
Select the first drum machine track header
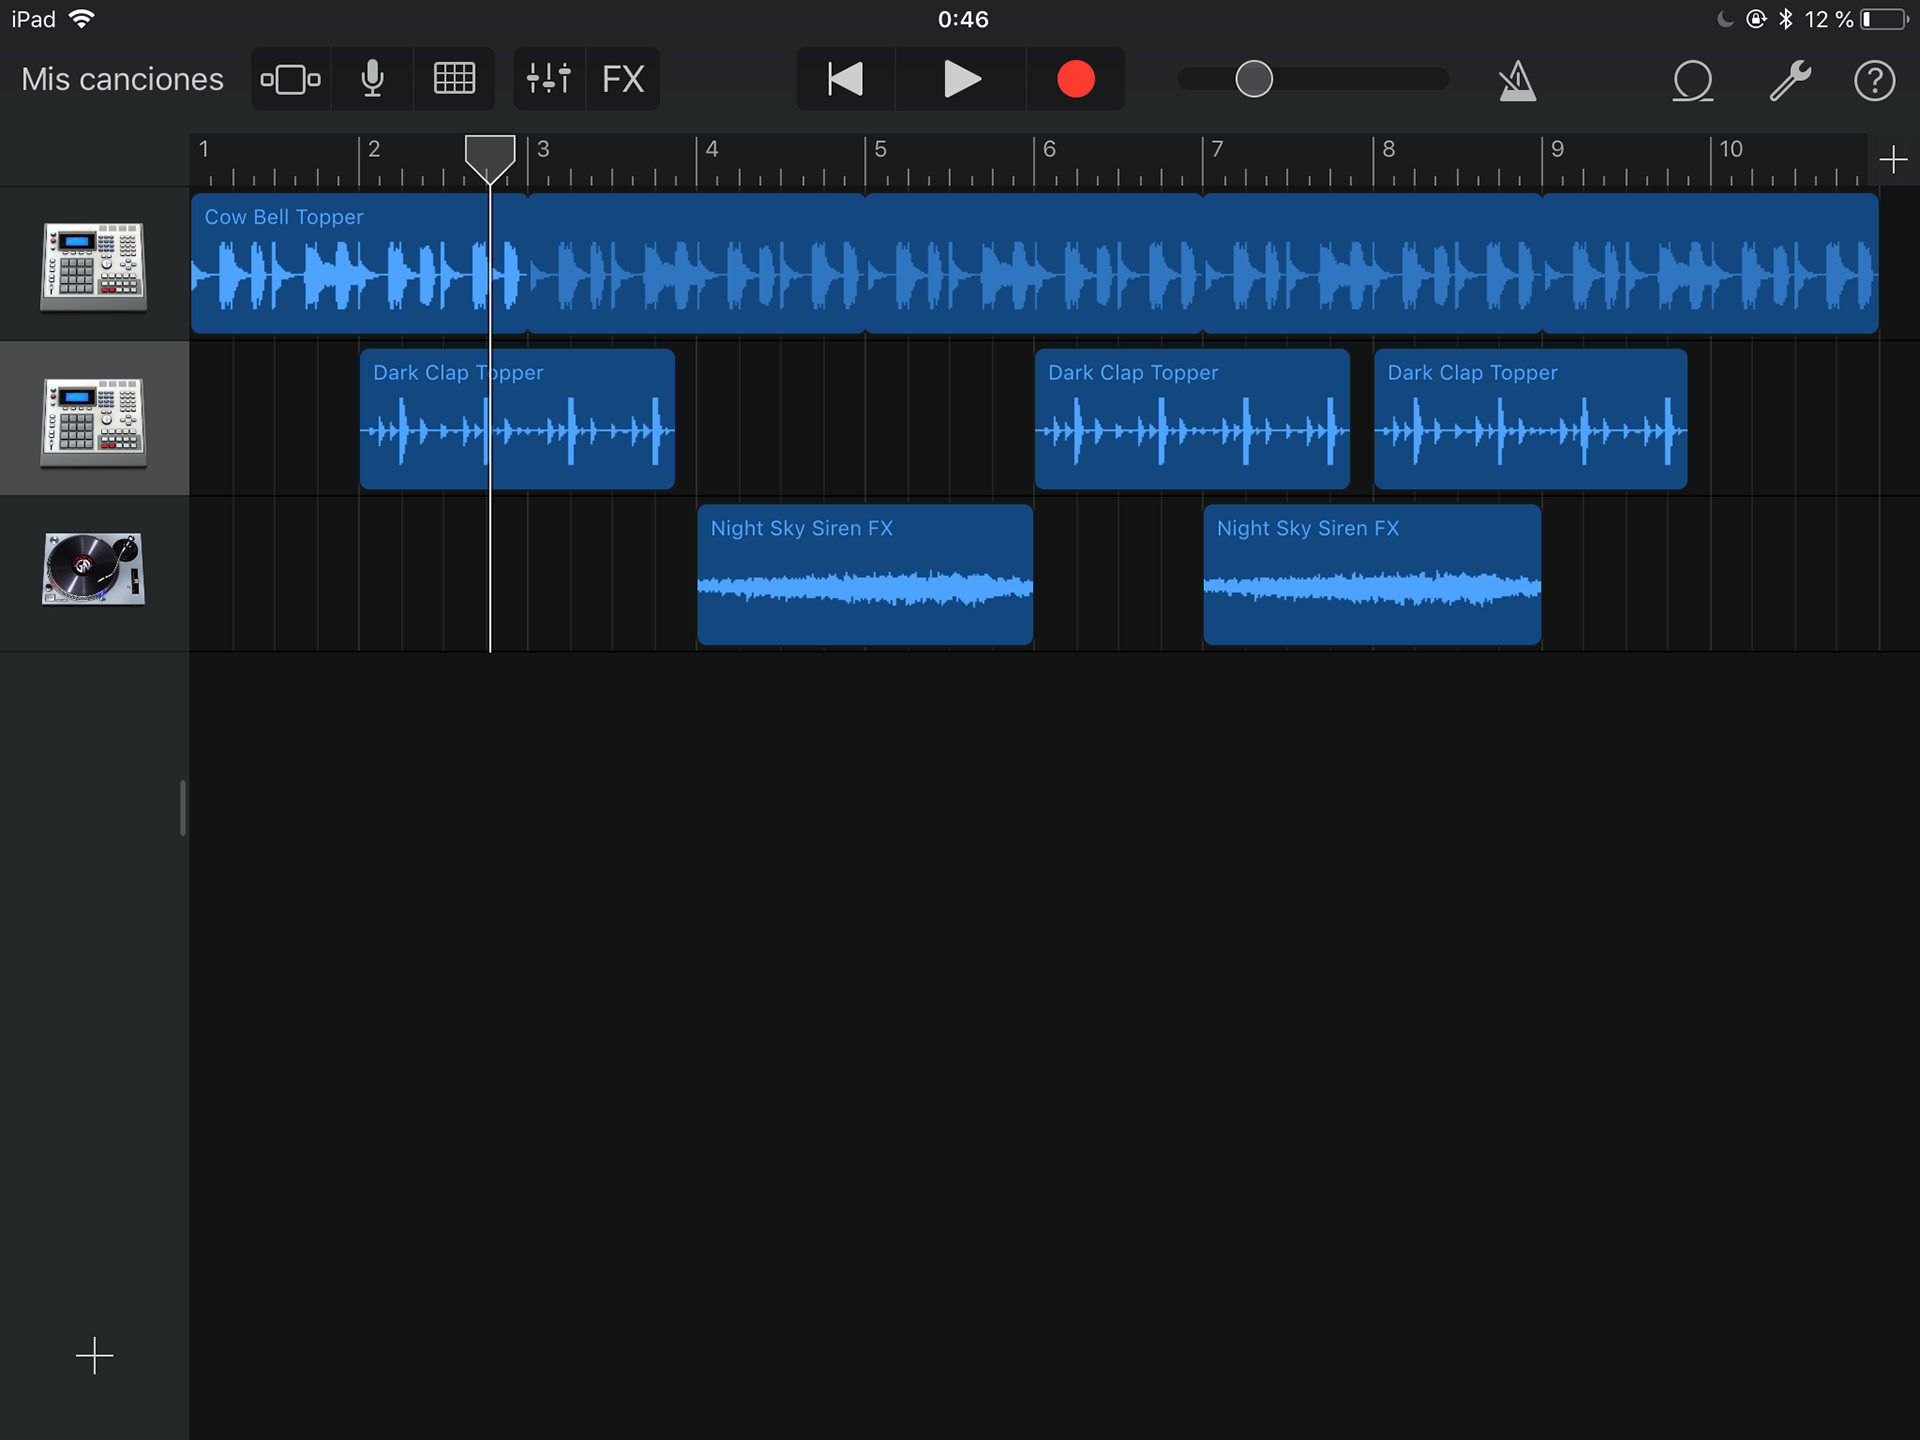click(94, 263)
